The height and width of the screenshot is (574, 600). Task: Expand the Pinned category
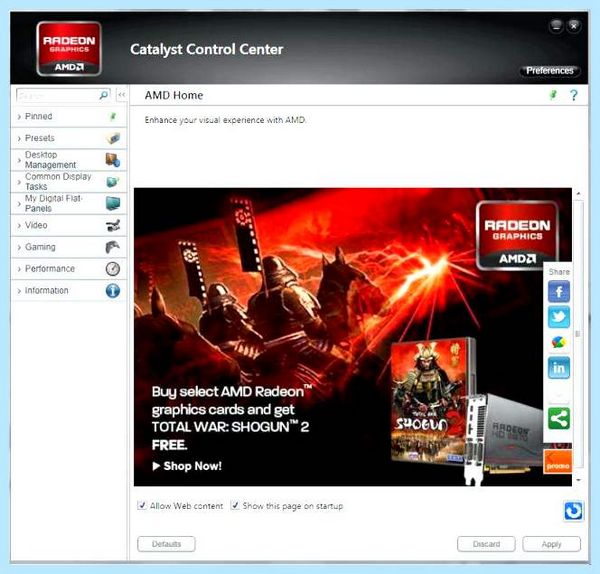[x=19, y=117]
